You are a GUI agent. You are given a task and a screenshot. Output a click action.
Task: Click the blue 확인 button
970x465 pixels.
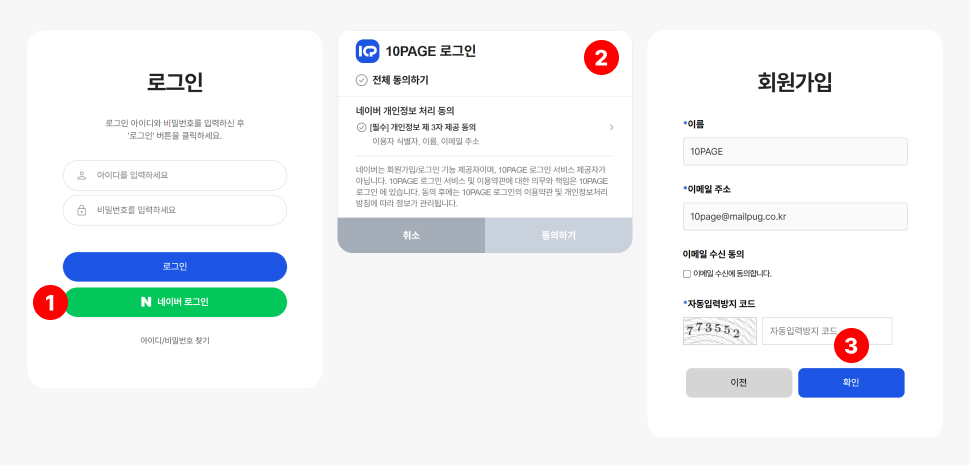click(x=851, y=383)
